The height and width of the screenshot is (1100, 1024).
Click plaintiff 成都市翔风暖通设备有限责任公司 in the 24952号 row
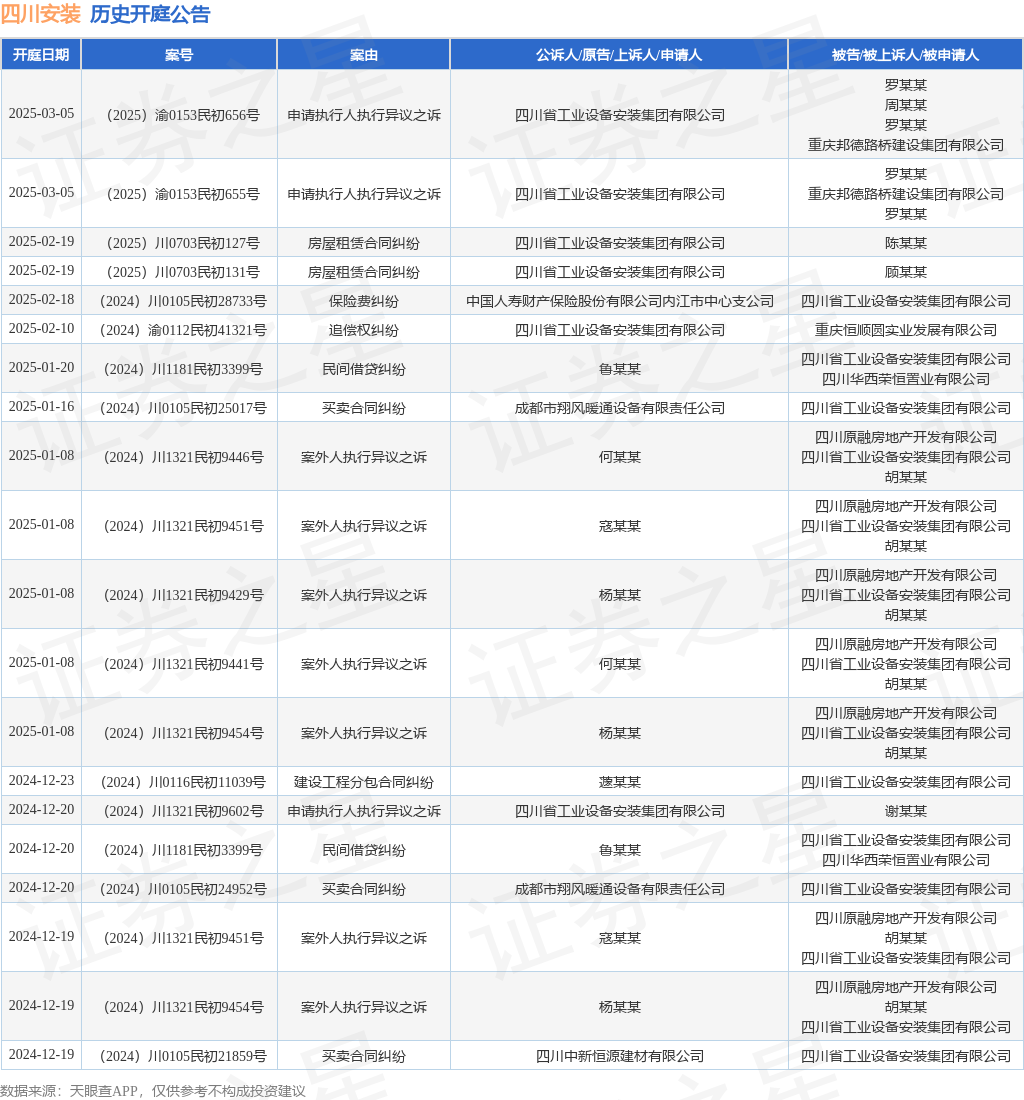coord(619,889)
